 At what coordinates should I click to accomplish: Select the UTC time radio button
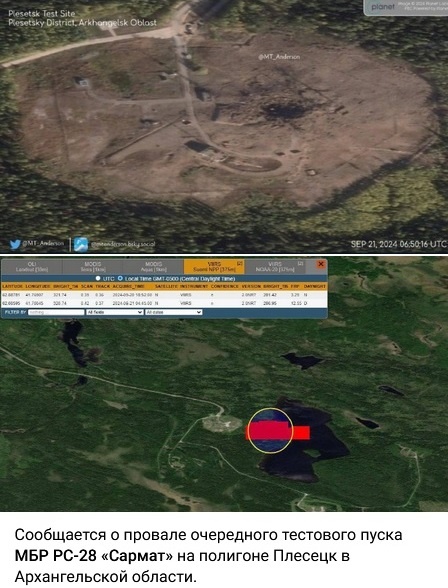[x=98, y=279]
